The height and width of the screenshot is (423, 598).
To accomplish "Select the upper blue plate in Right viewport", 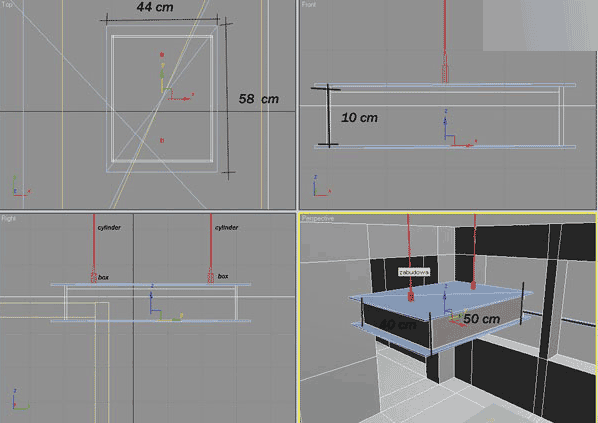I will pos(151,285).
